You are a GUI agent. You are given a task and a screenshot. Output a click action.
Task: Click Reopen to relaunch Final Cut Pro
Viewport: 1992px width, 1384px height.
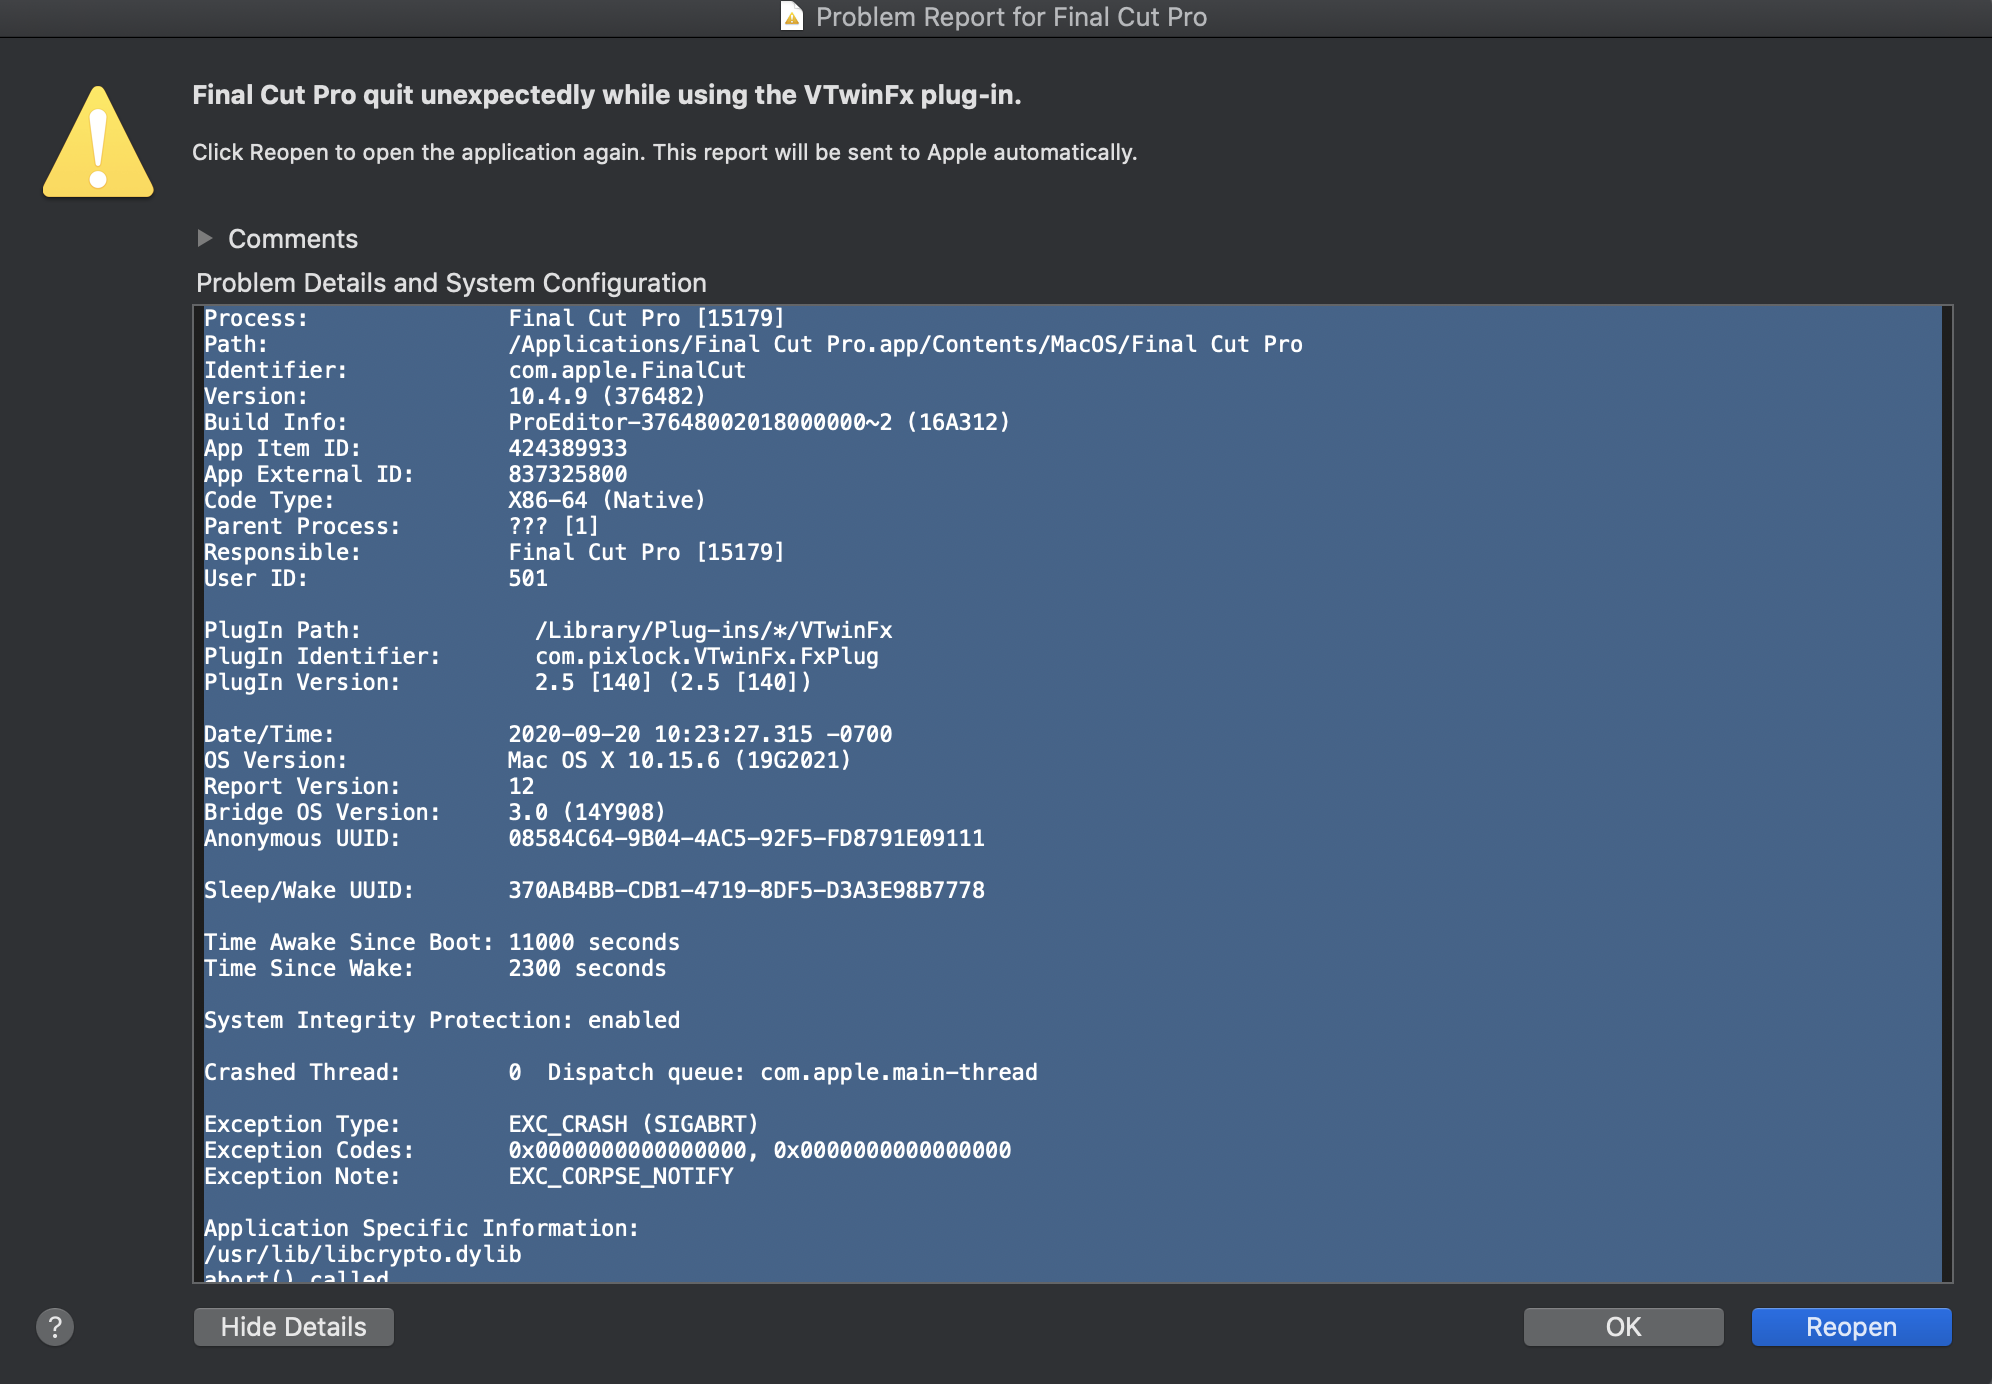pos(1850,1327)
